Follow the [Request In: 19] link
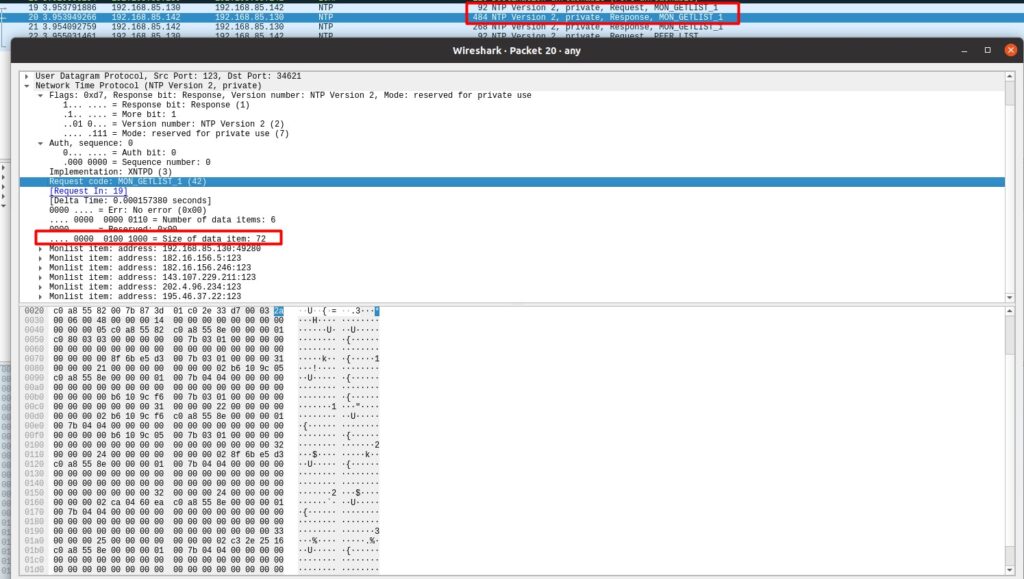1024x579 pixels. pyautogui.click(x=88, y=191)
